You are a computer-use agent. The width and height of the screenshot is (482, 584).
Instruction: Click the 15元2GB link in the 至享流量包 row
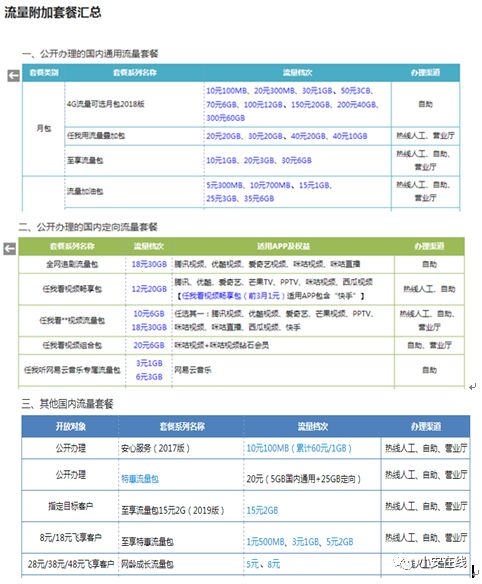(x=262, y=510)
